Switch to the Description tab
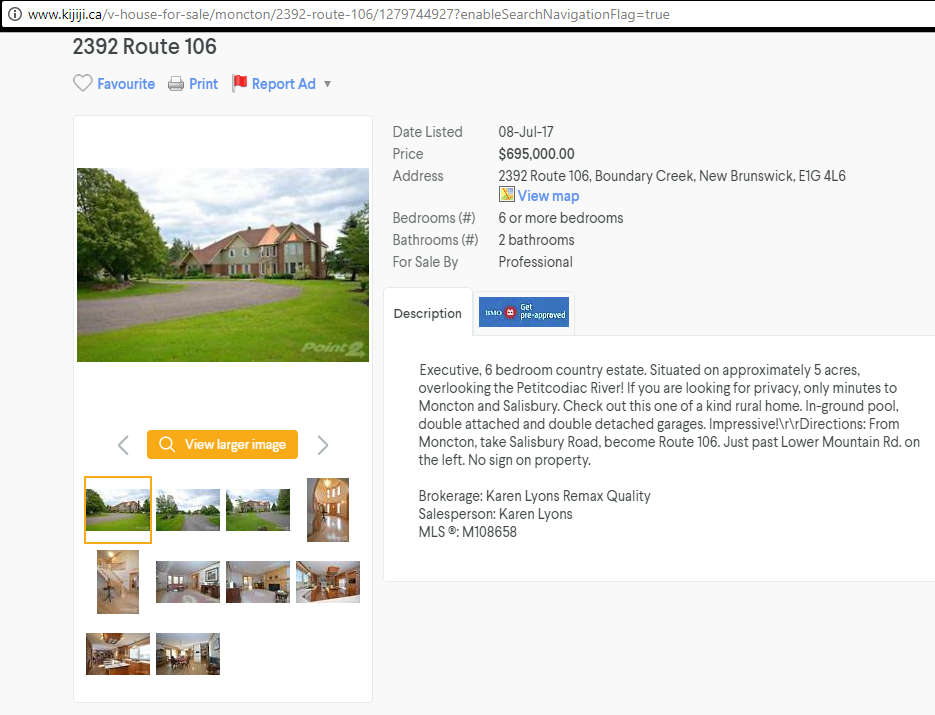This screenshot has width=935, height=715. [428, 313]
